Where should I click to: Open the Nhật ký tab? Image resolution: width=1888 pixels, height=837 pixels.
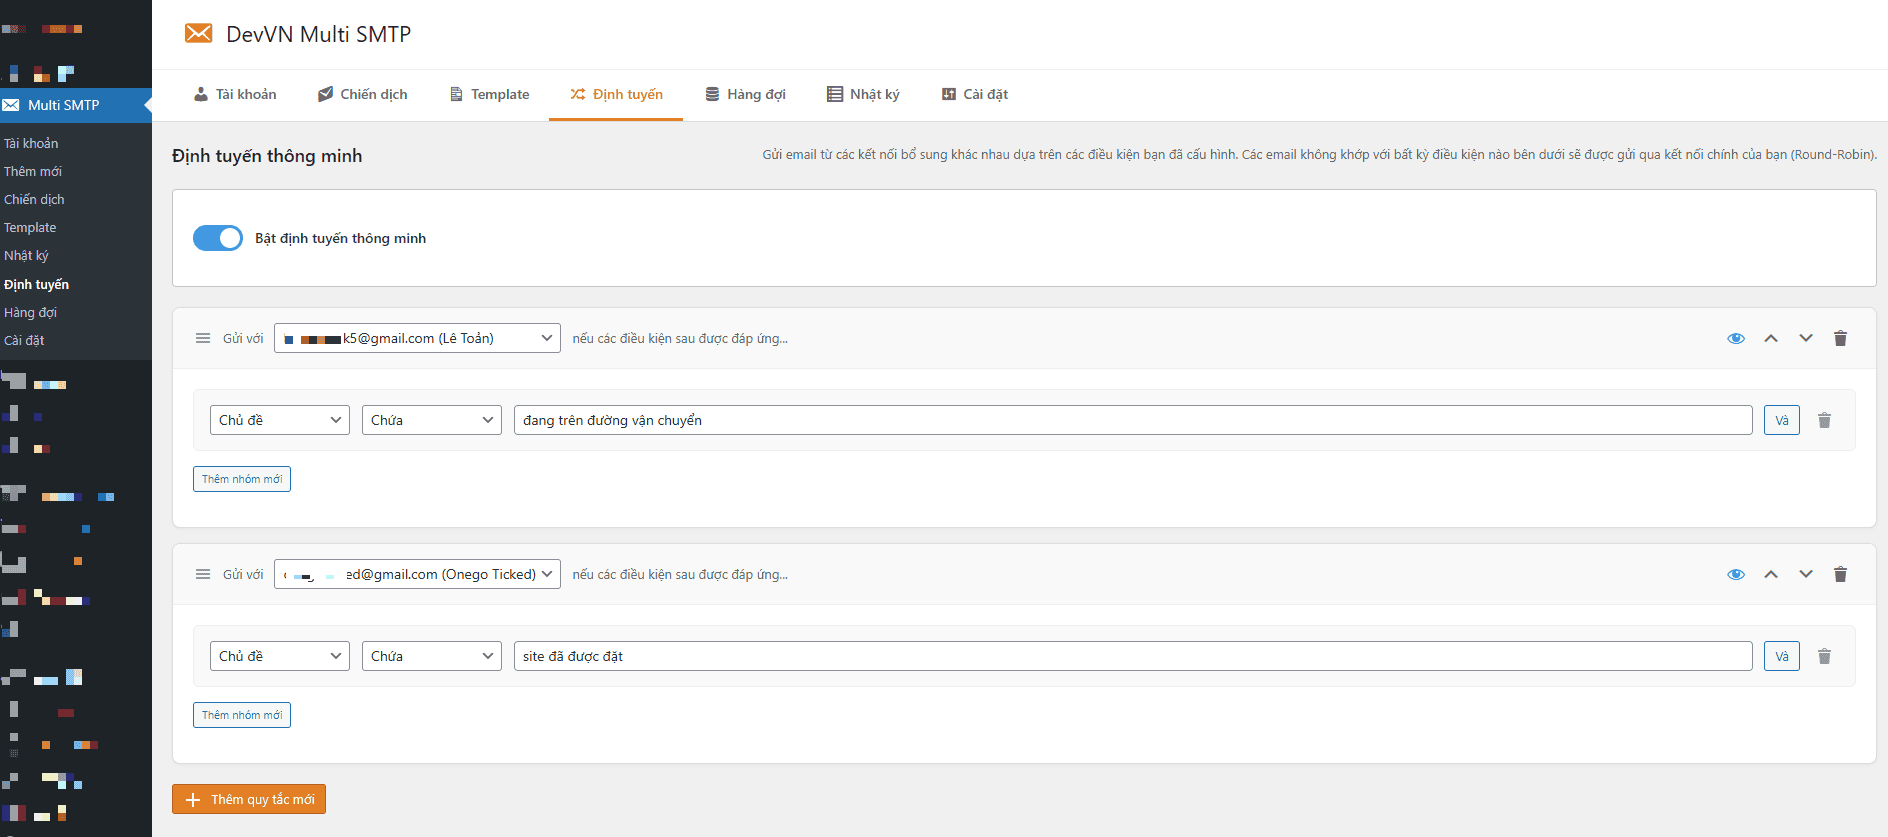coord(863,94)
